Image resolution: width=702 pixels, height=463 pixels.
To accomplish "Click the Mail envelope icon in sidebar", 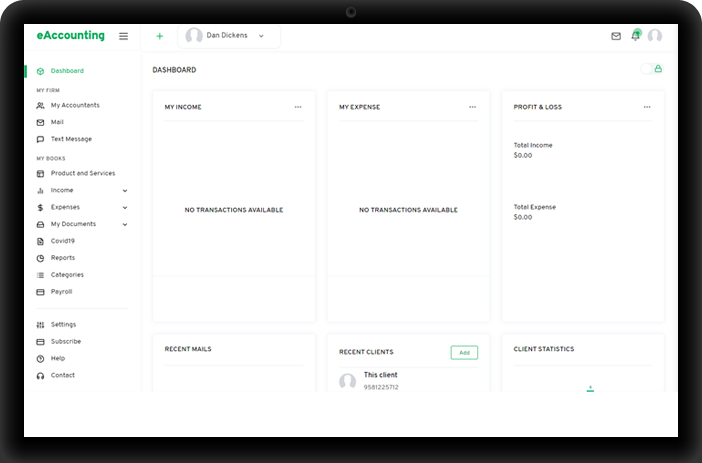I will point(40,122).
